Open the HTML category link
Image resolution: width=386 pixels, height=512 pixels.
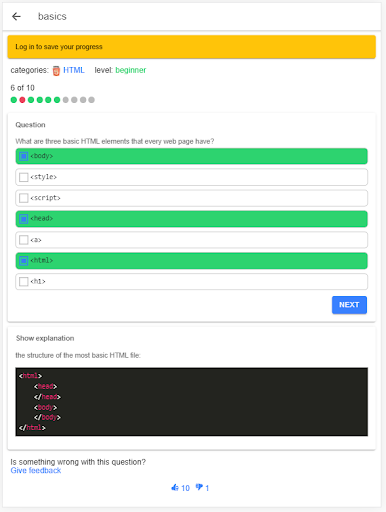74,70
